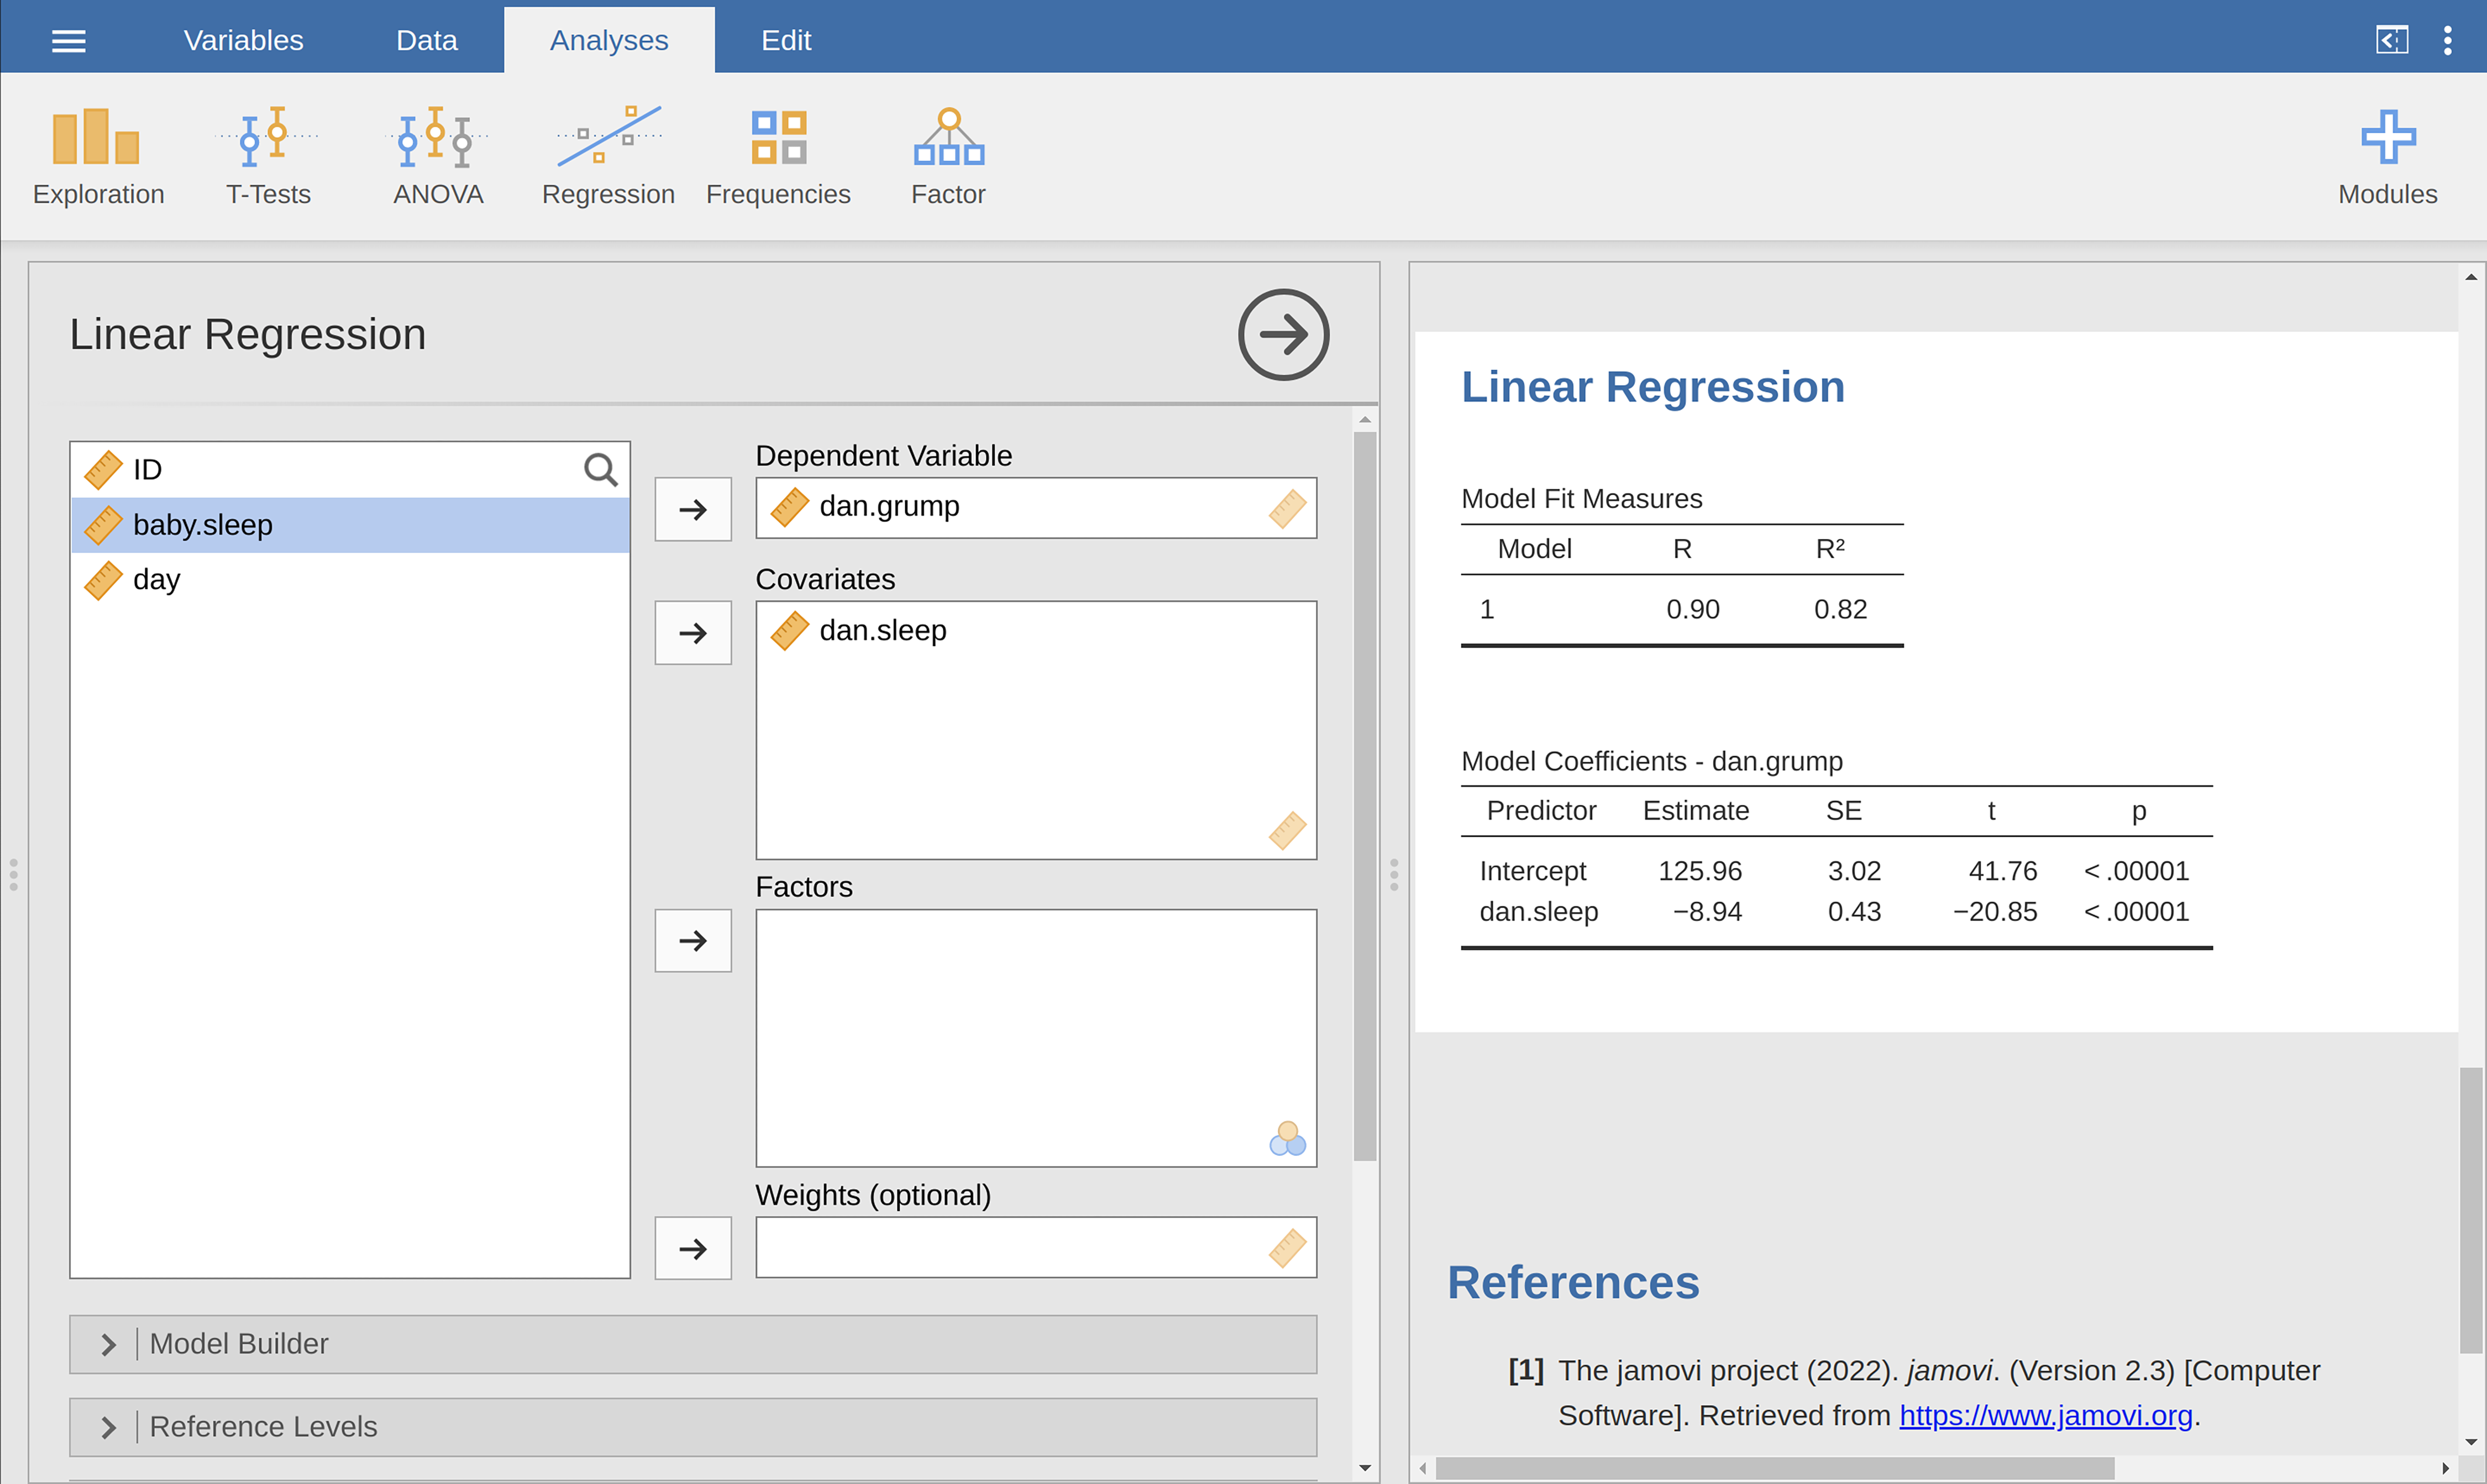Open the Regression analyses menu

point(608,156)
